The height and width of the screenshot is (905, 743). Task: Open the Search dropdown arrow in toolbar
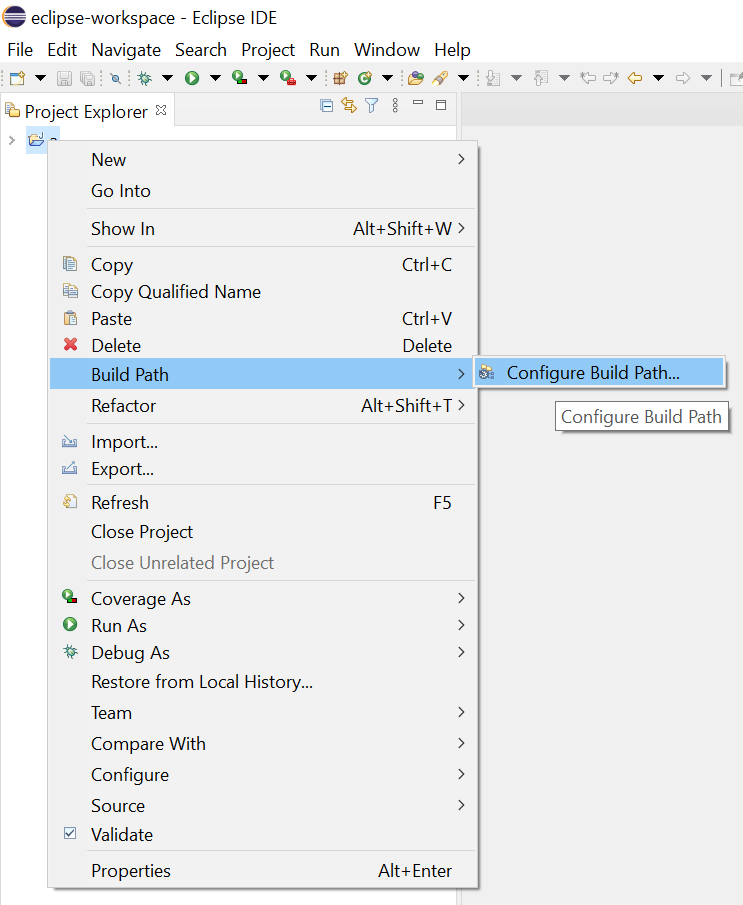pyautogui.click(x=464, y=78)
